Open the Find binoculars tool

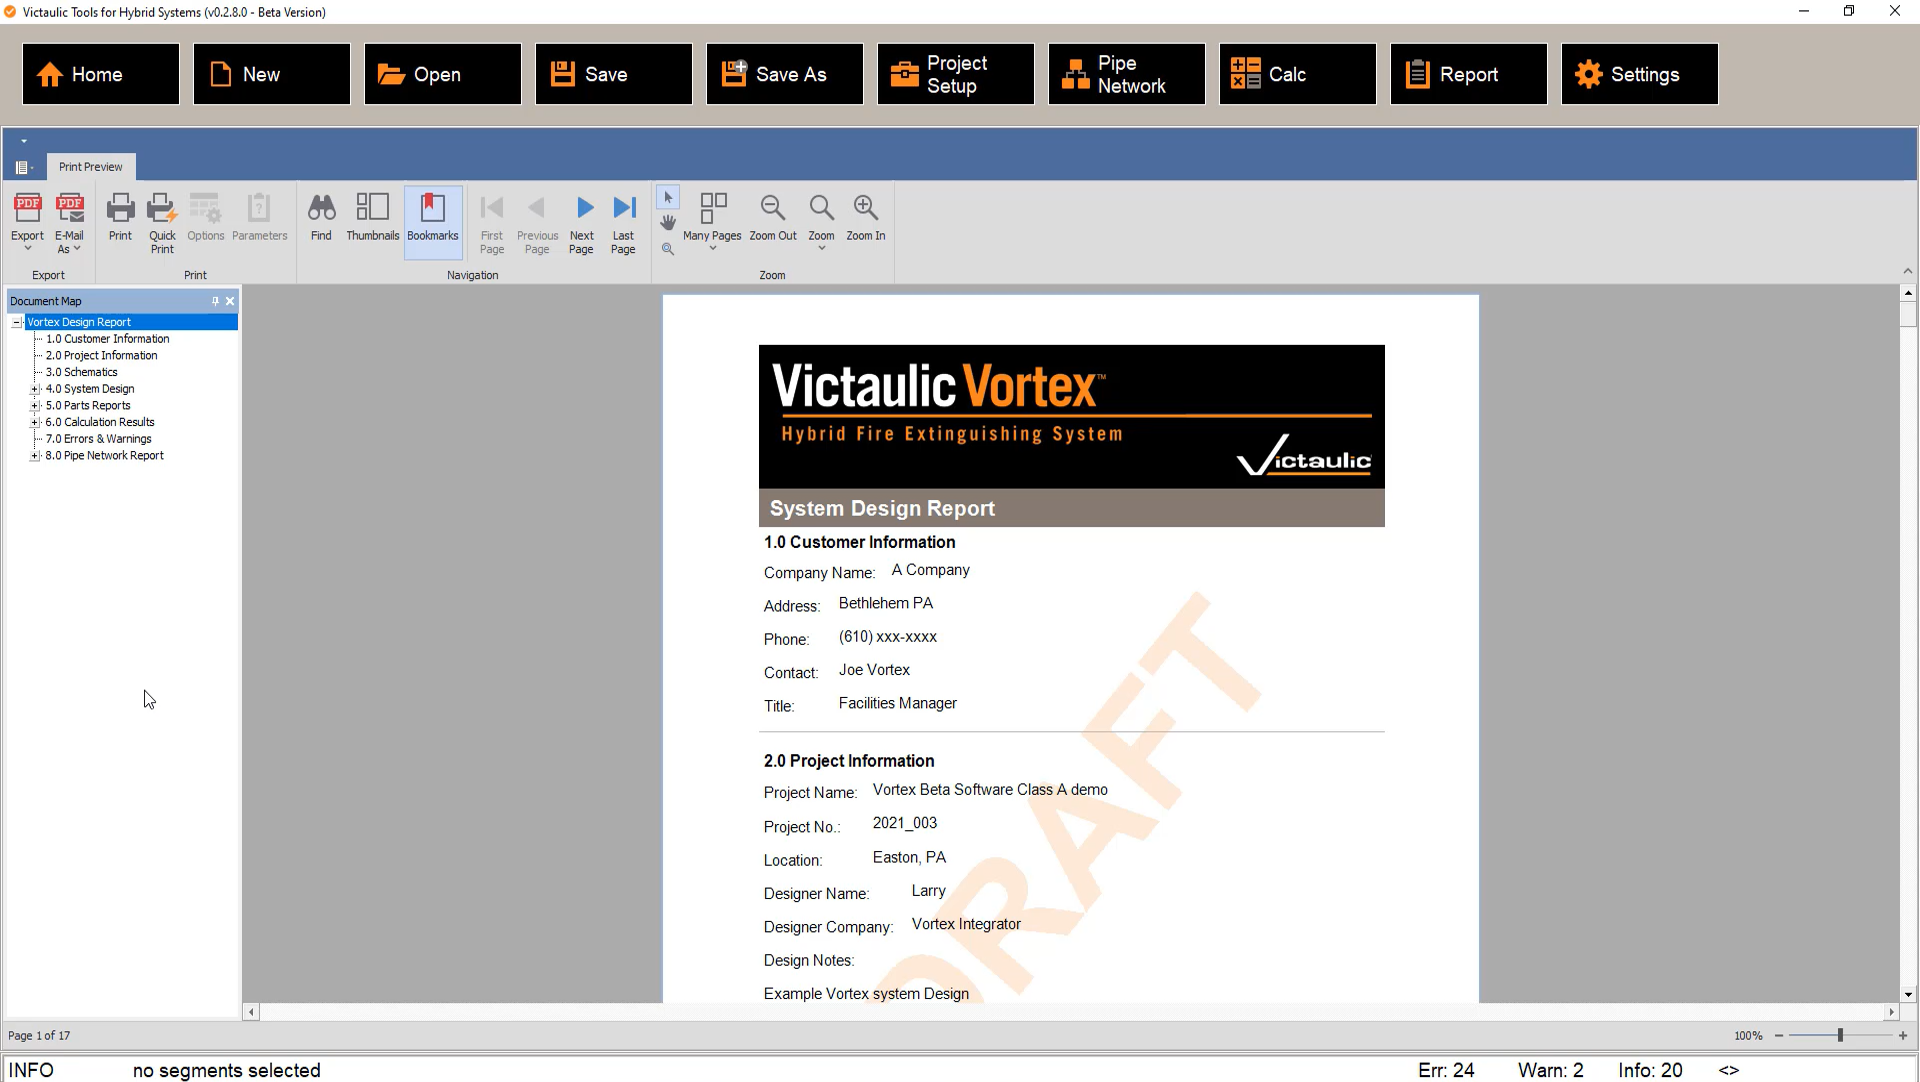tap(321, 210)
